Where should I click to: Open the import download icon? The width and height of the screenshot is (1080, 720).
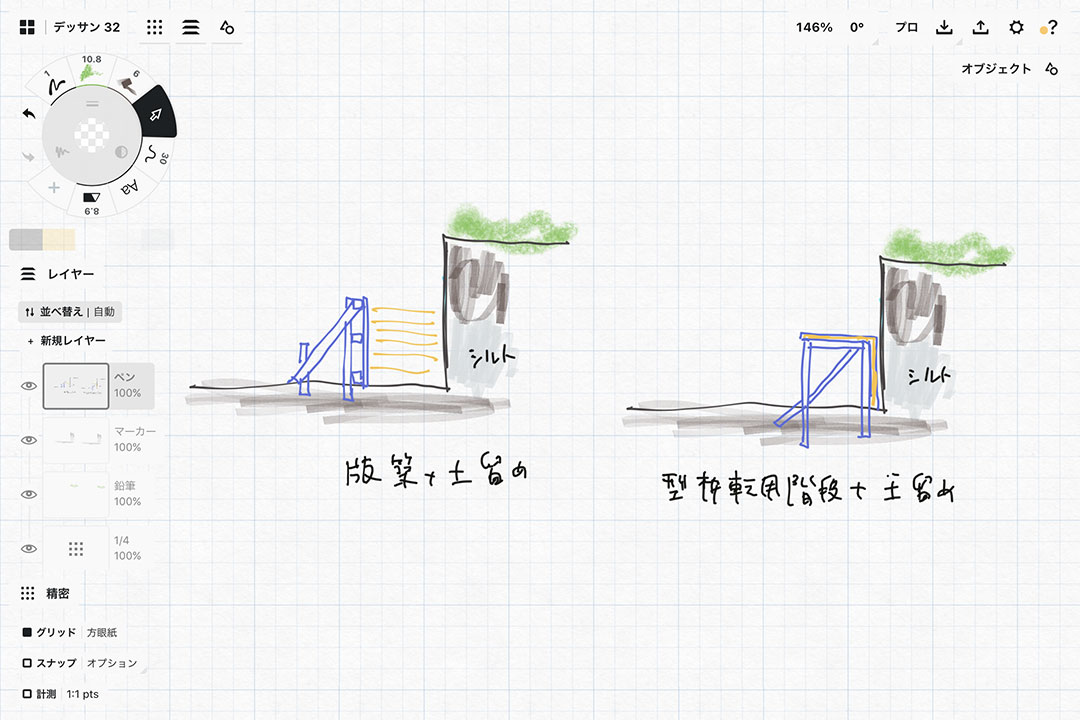click(x=943, y=27)
